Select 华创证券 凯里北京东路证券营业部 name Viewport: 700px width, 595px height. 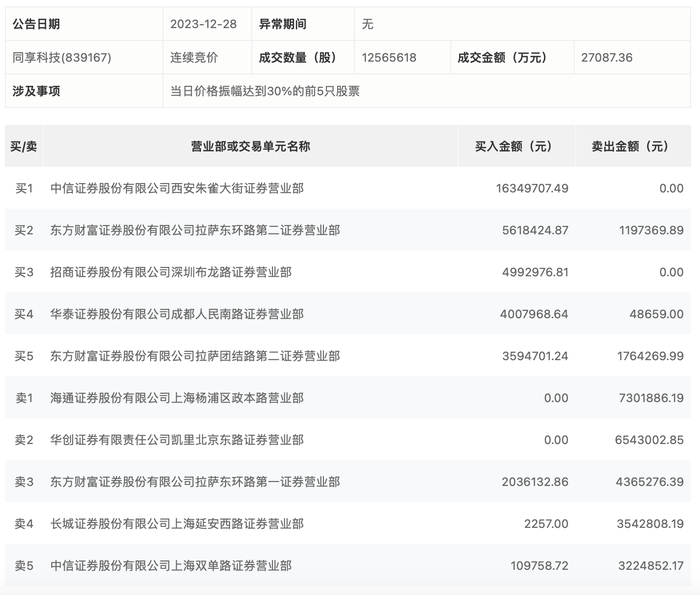click(177, 440)
